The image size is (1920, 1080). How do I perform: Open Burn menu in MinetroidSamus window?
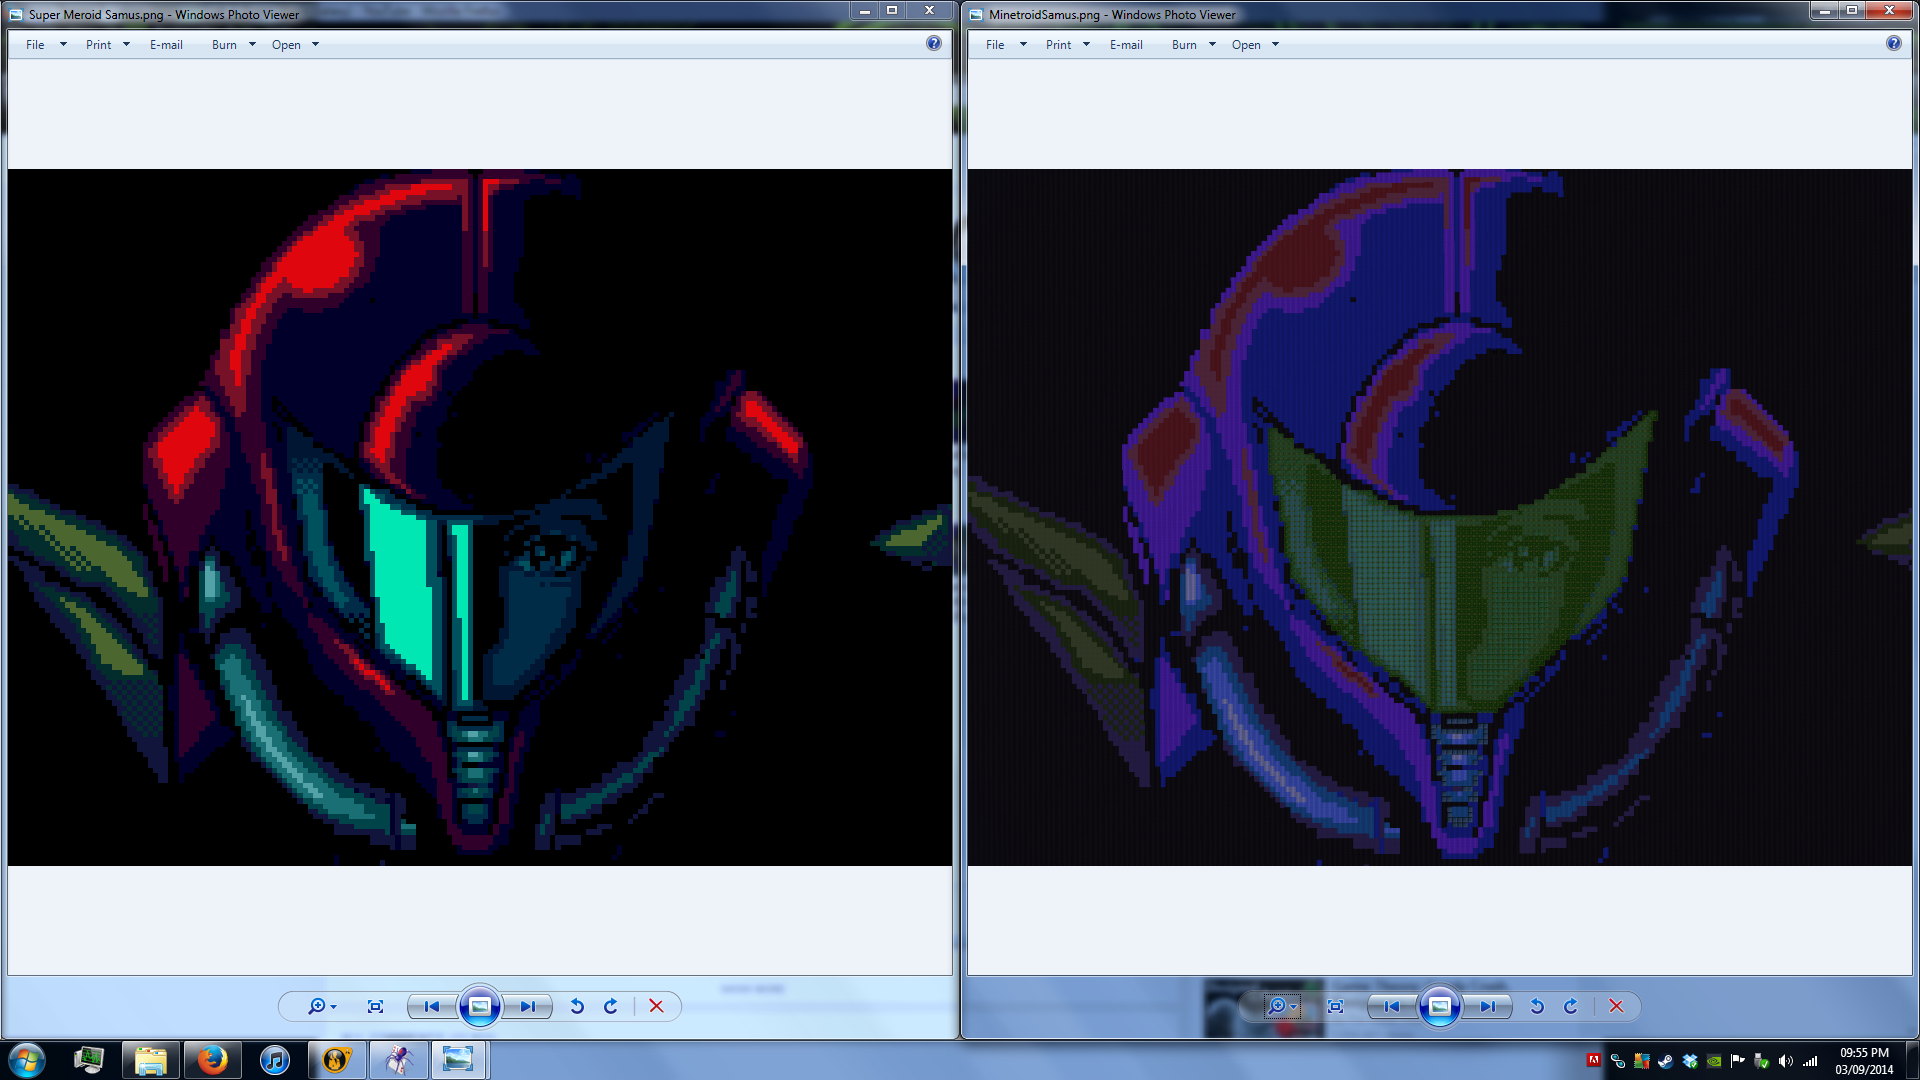click(x=1194, y=45)
